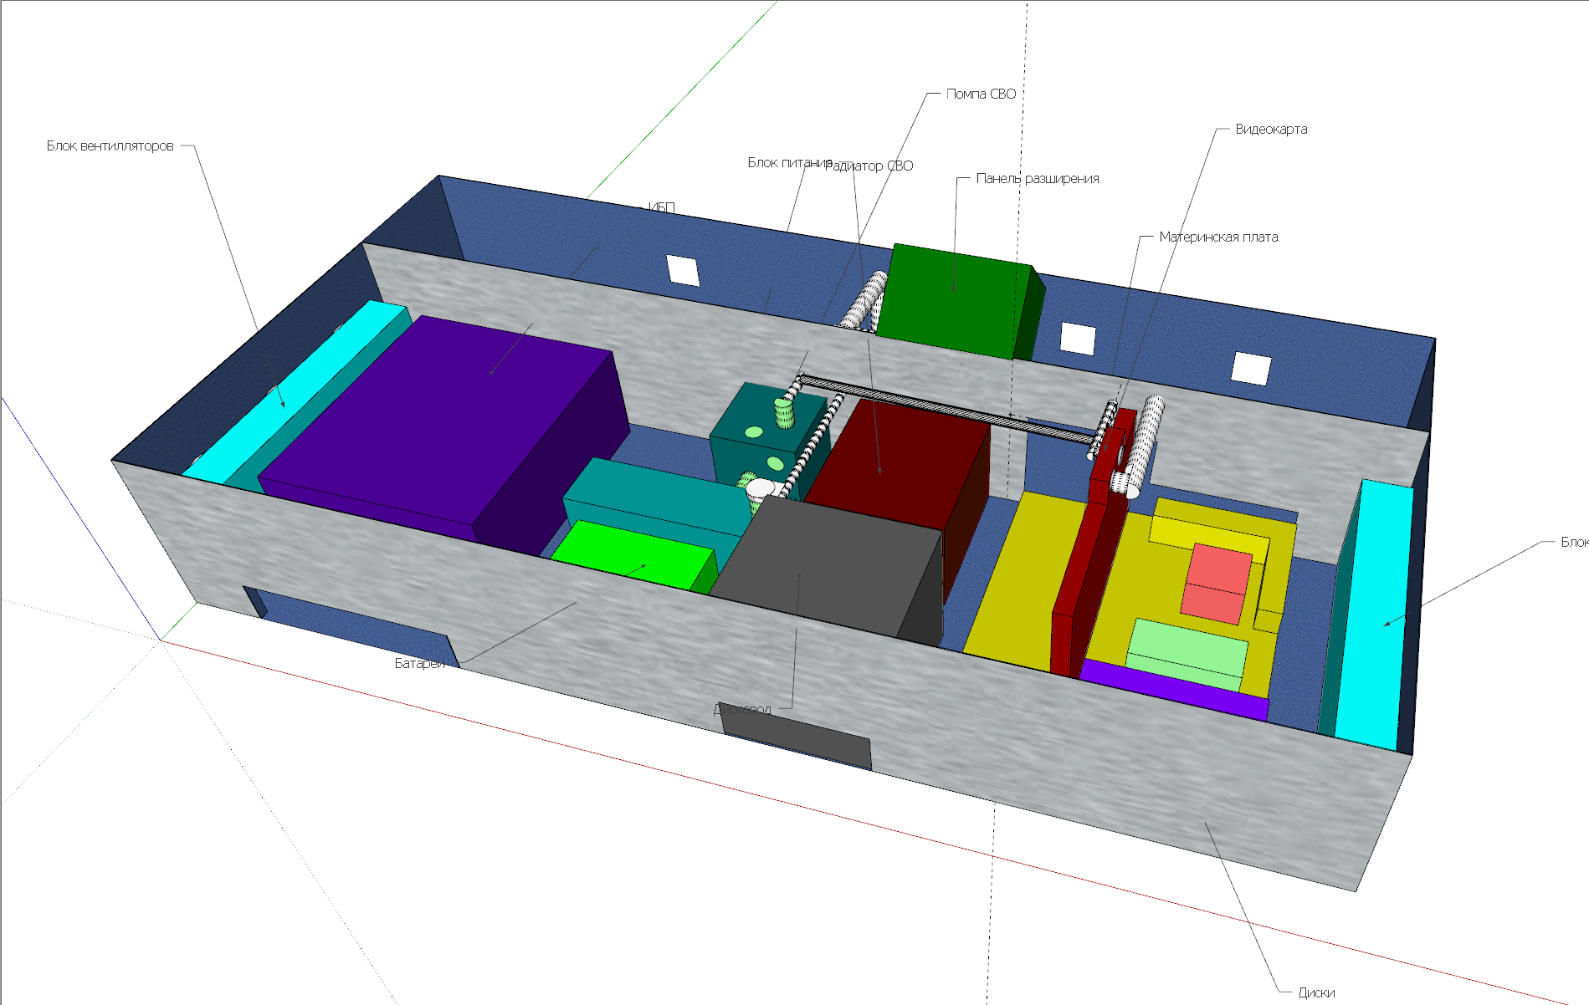Select the "Панель расширения" text label

click(1037, 178)
